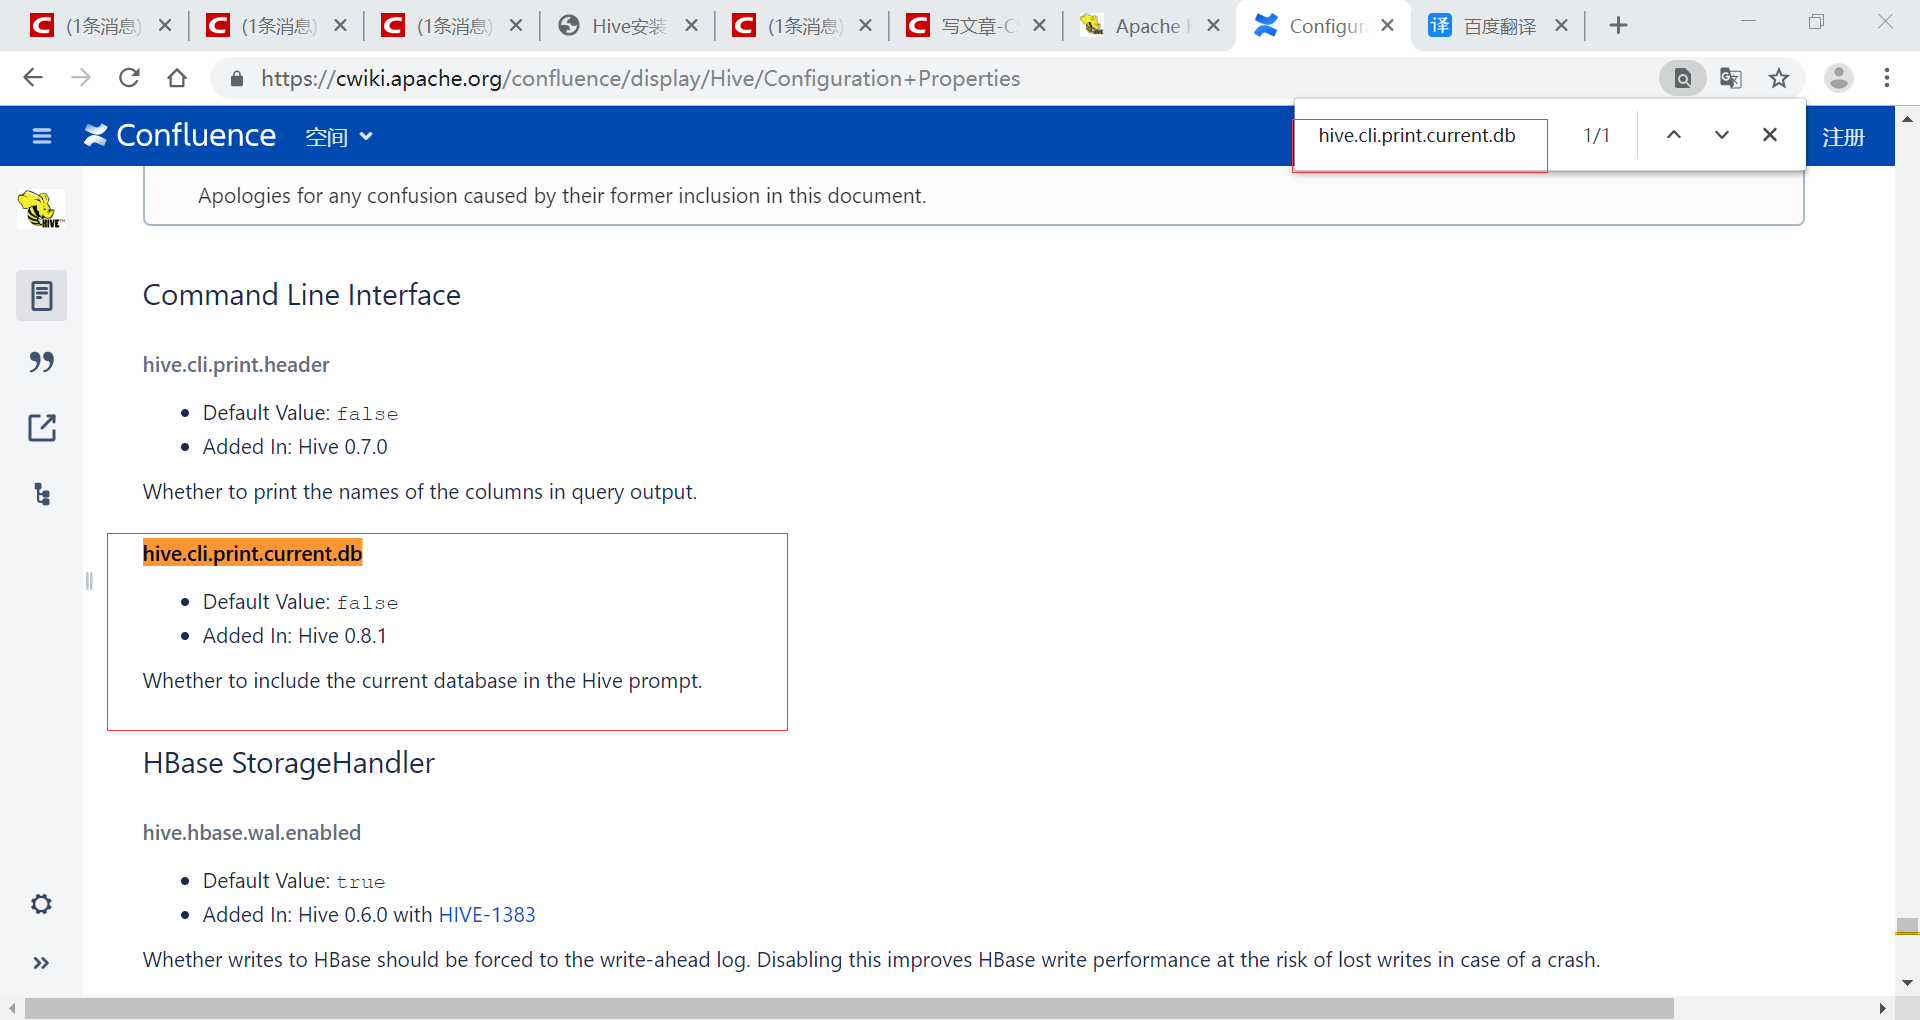The image size is (1920, 1020).
Task: Click the address bar URL
Action: 640,78
